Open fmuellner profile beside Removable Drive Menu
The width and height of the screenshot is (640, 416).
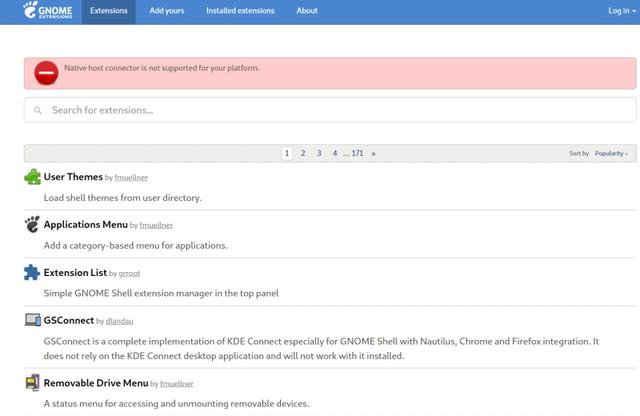(x=177, y=384)
